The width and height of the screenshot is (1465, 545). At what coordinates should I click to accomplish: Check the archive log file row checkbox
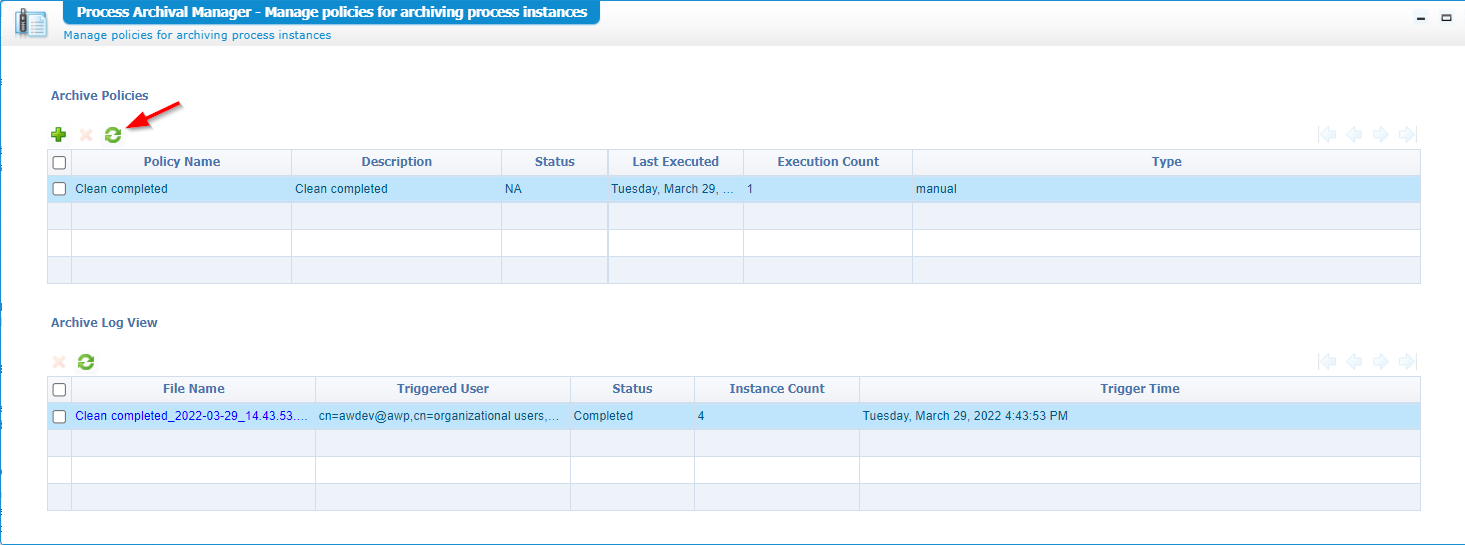tap(59, 416)
